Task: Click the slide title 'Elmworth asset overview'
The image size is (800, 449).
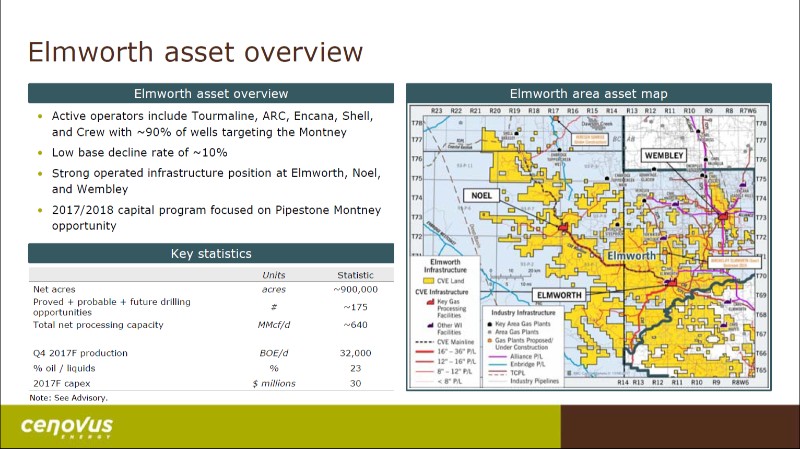Action: (x=195, y=52)
